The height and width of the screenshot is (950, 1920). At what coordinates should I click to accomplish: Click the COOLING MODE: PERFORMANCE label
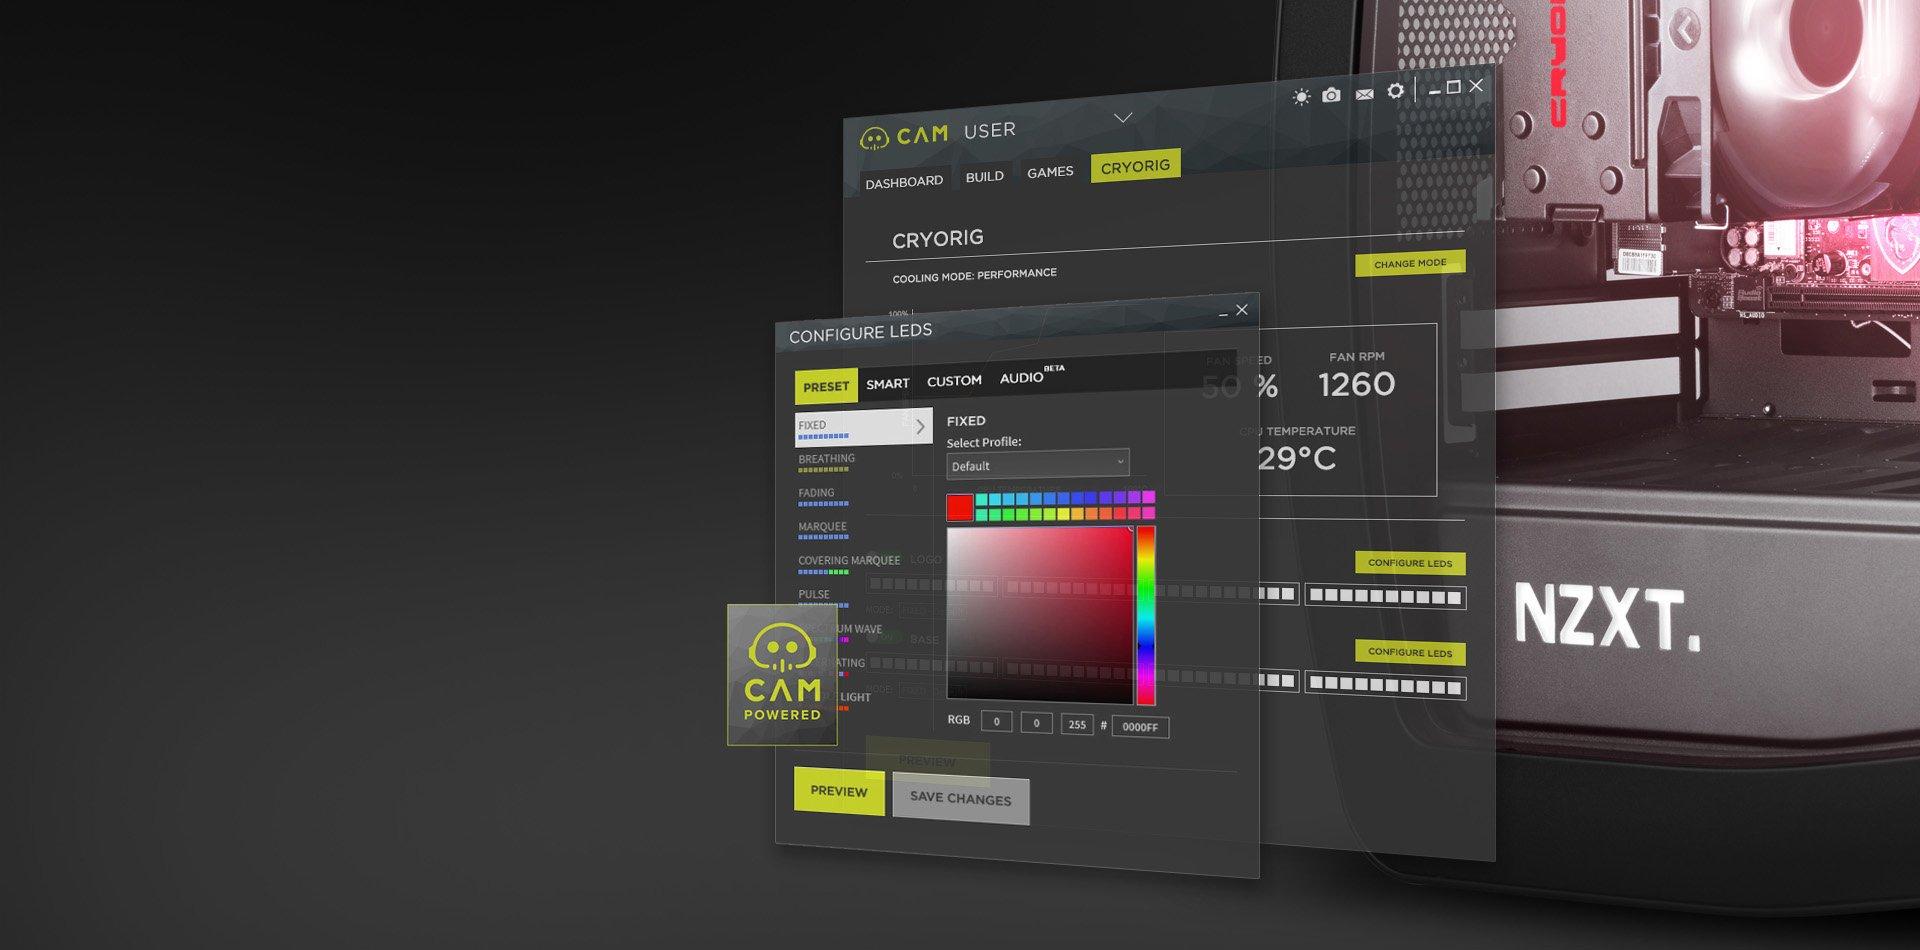tap(975, 275)
